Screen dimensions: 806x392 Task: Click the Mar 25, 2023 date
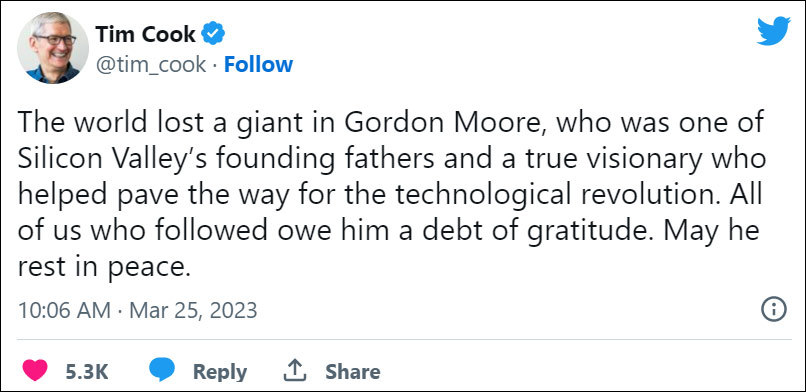(193, 310)
